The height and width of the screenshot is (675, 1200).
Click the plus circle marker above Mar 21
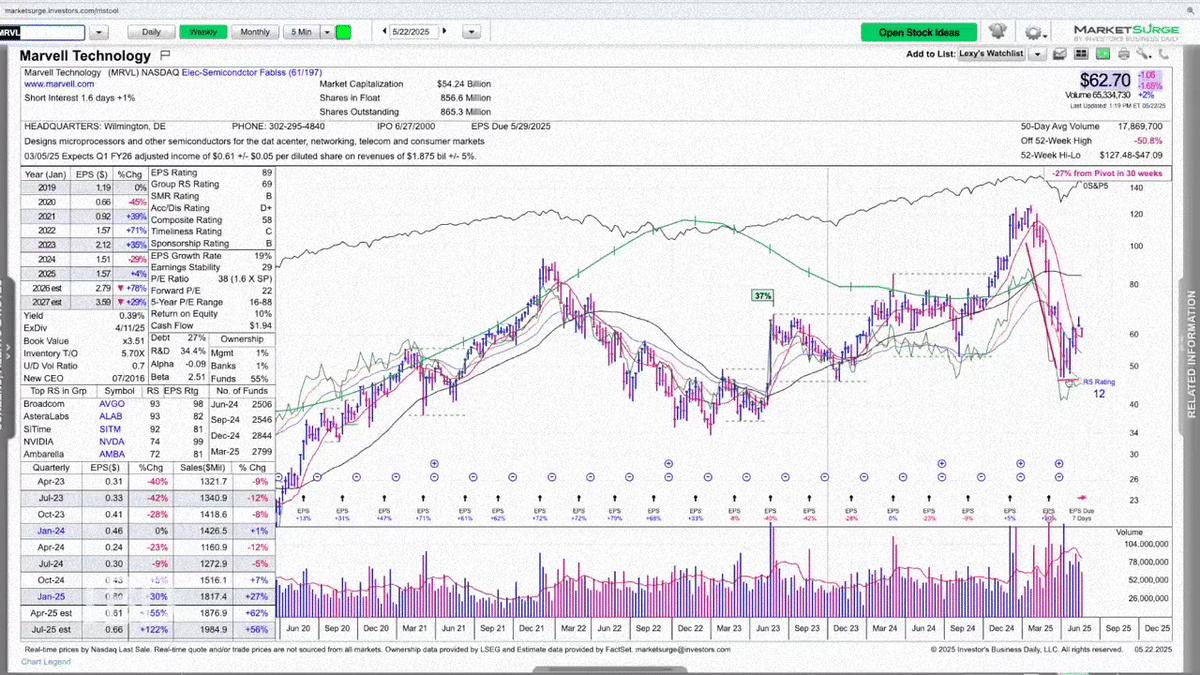pos(434,464)
